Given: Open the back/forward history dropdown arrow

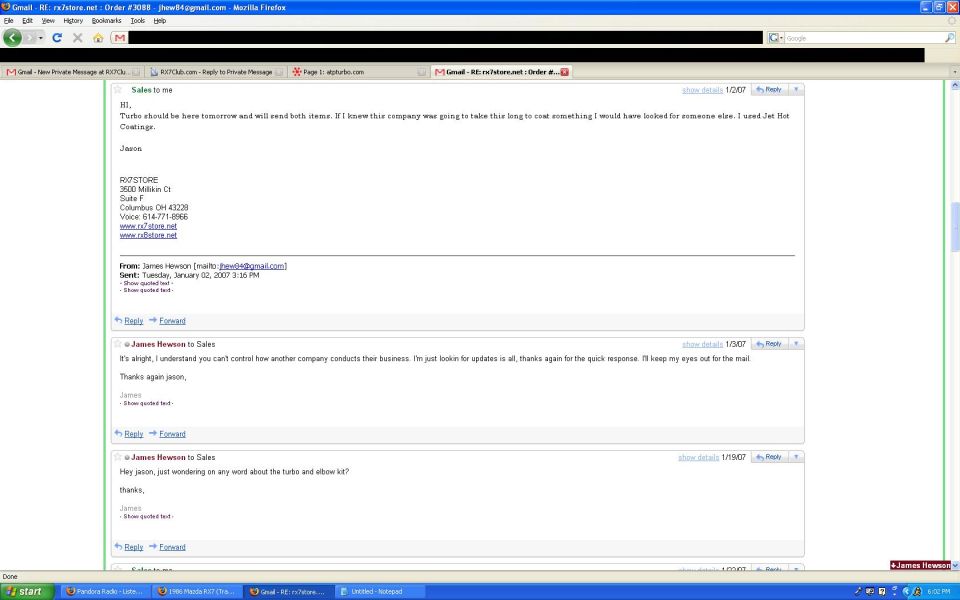Looking at the screenshot, I should click(x=40, y=38).
